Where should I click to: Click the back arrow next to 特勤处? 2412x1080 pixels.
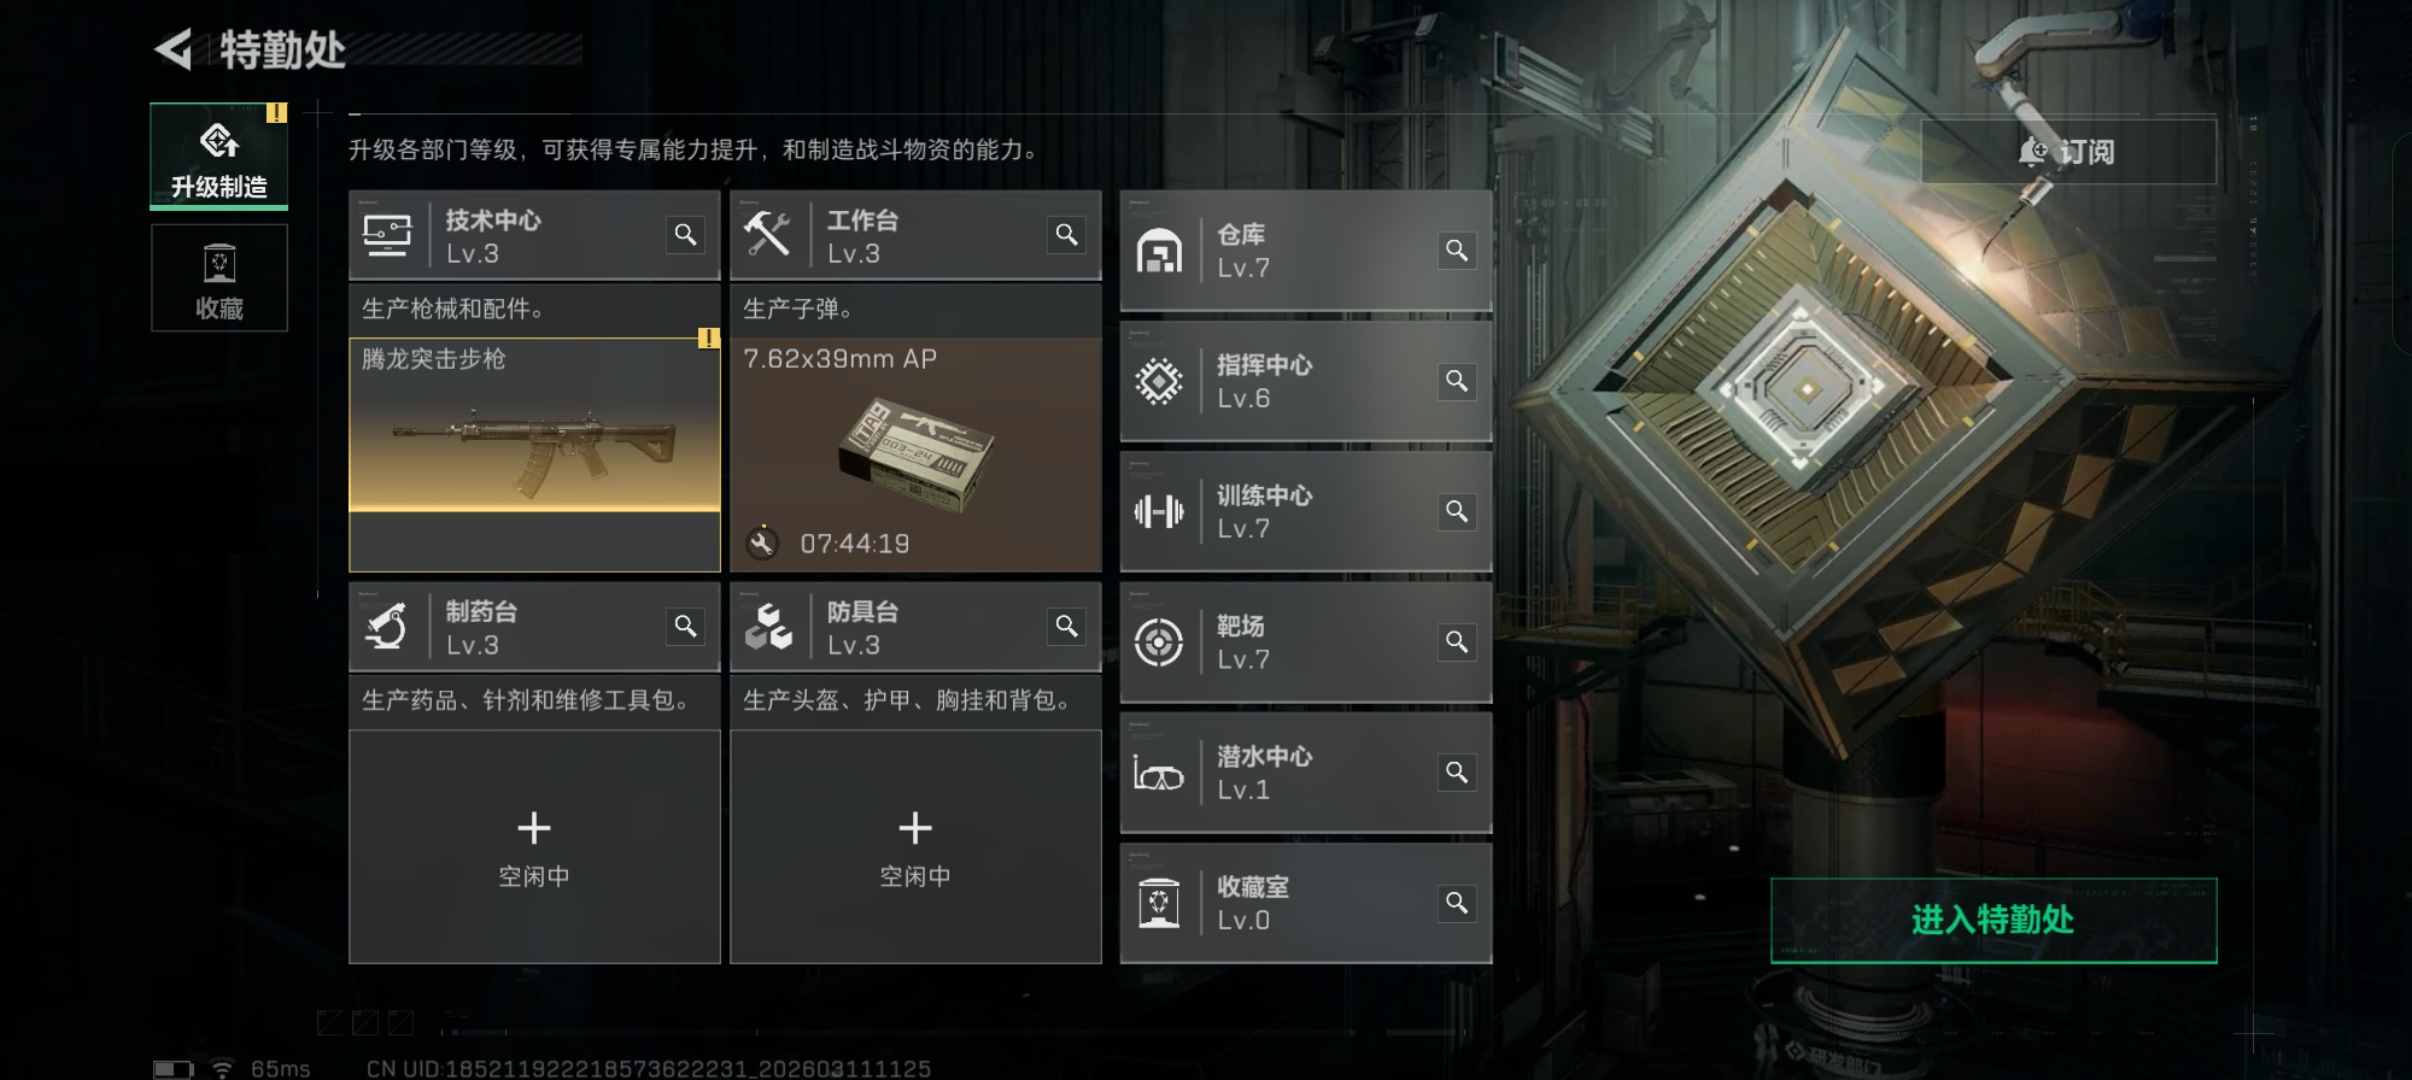[x=174, y=49]
